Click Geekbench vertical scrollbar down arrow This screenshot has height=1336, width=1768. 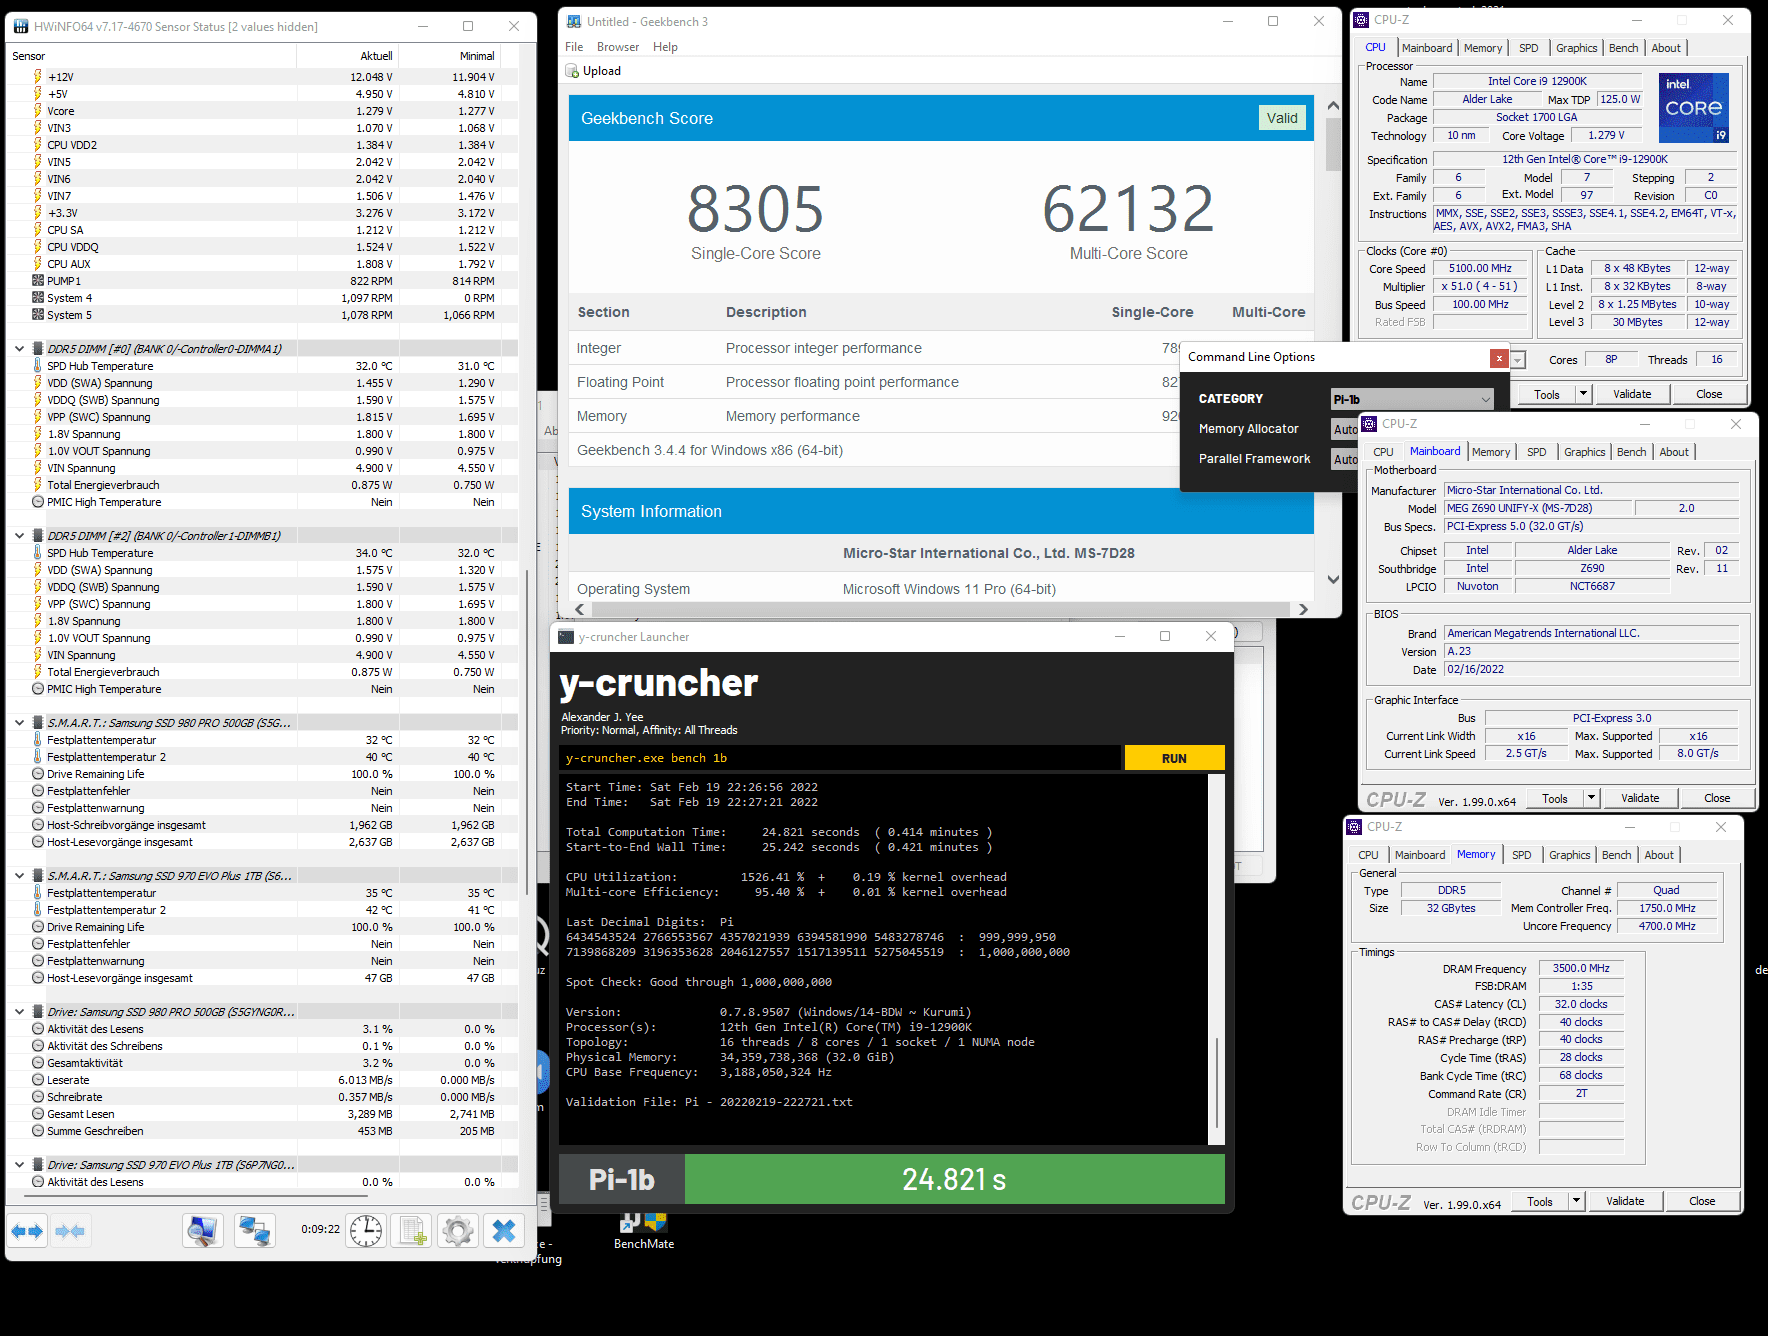click(x=1333, y=579)
